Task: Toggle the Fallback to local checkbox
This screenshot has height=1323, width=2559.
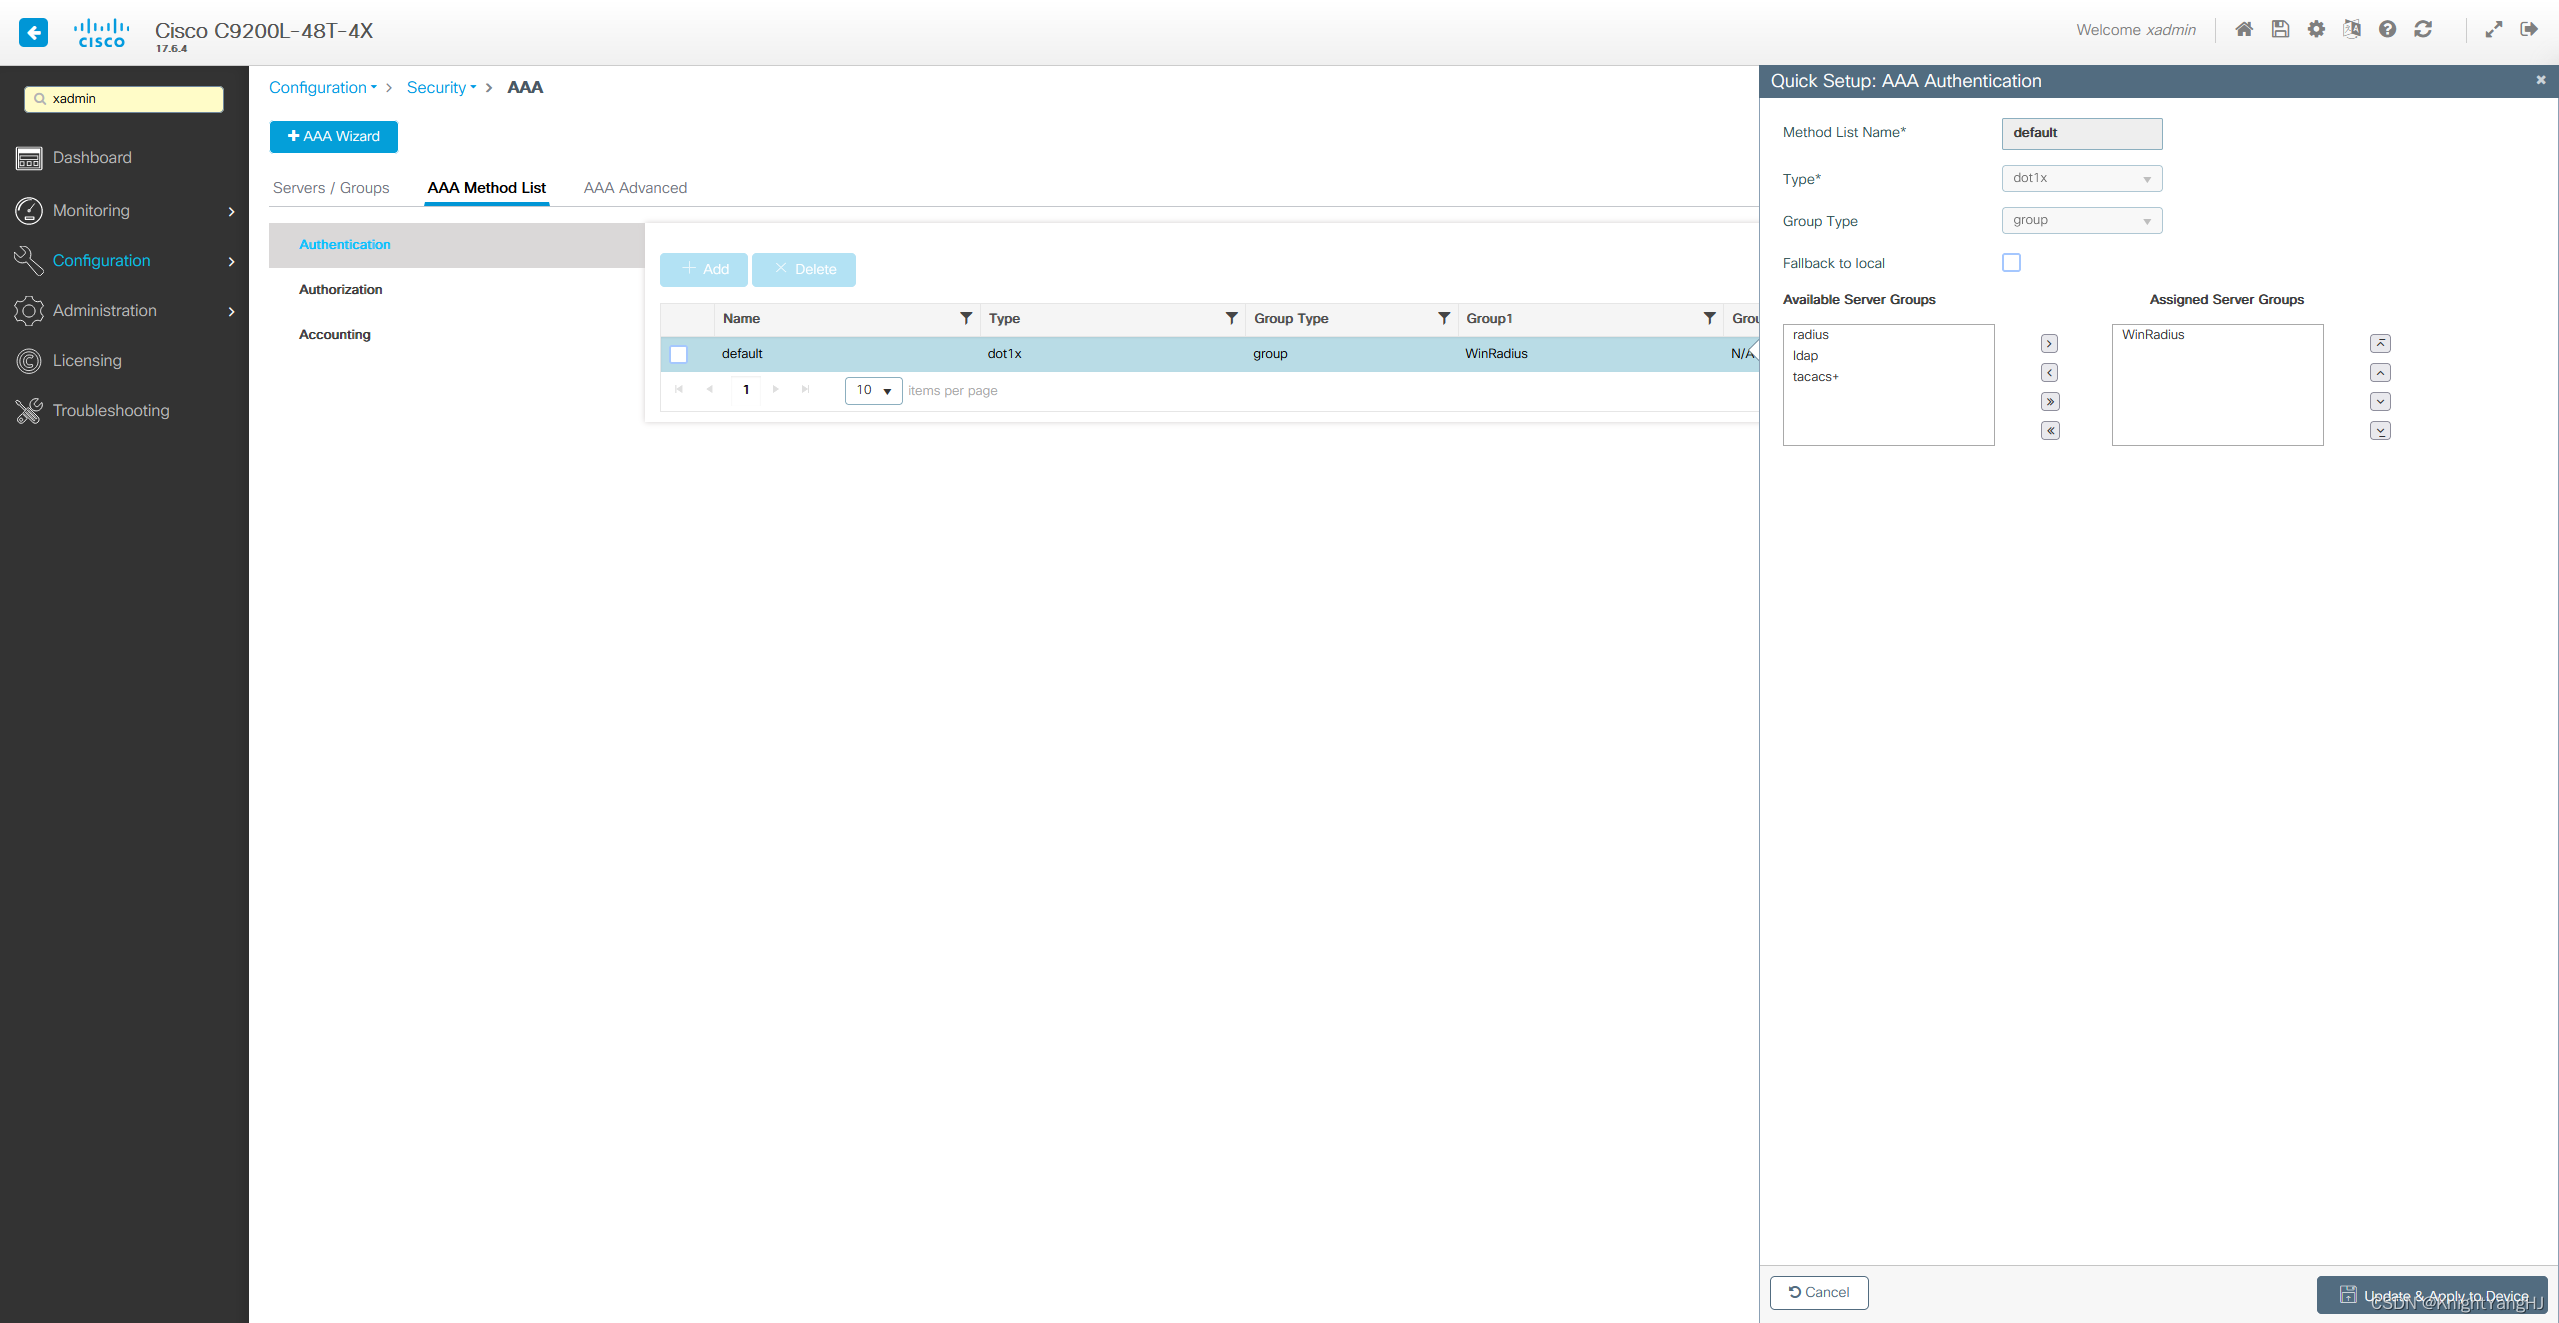Action: (x=2009, y=262)
